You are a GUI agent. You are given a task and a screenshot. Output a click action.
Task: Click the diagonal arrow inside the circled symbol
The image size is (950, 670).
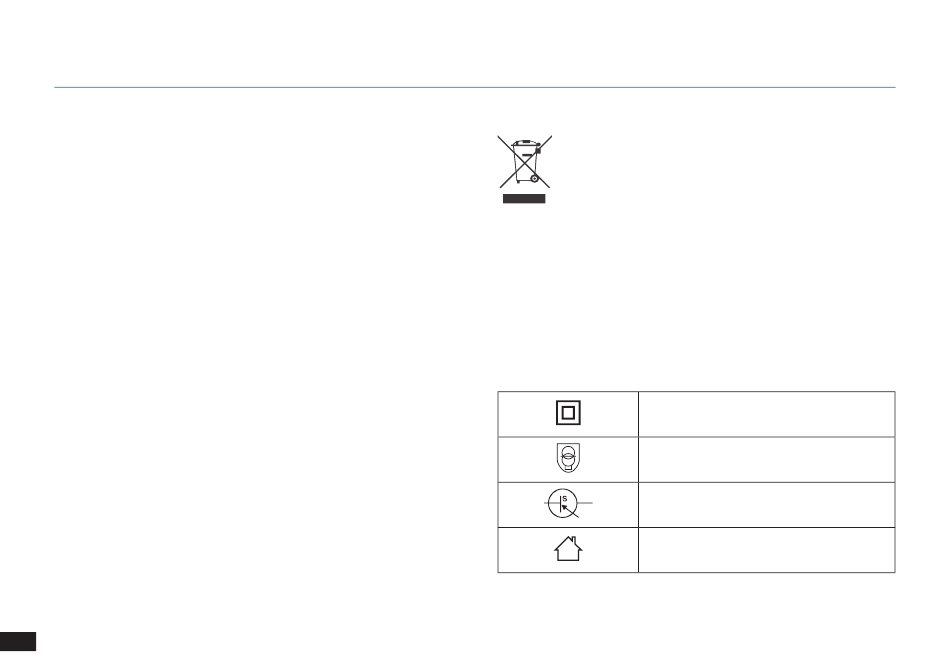[x=570, y=511]
